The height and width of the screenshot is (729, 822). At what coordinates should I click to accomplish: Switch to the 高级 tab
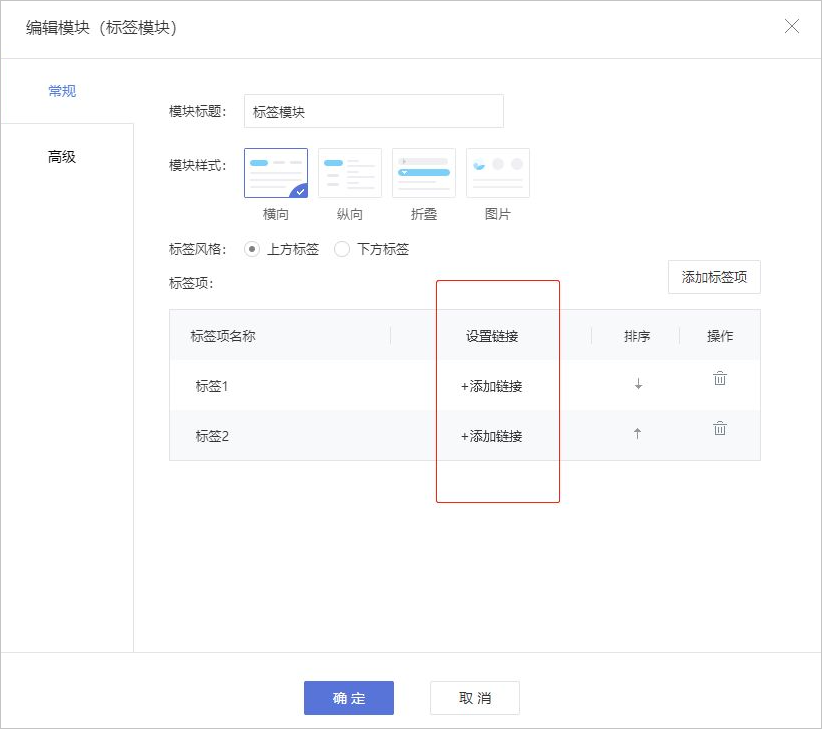(x=62, y=157)
